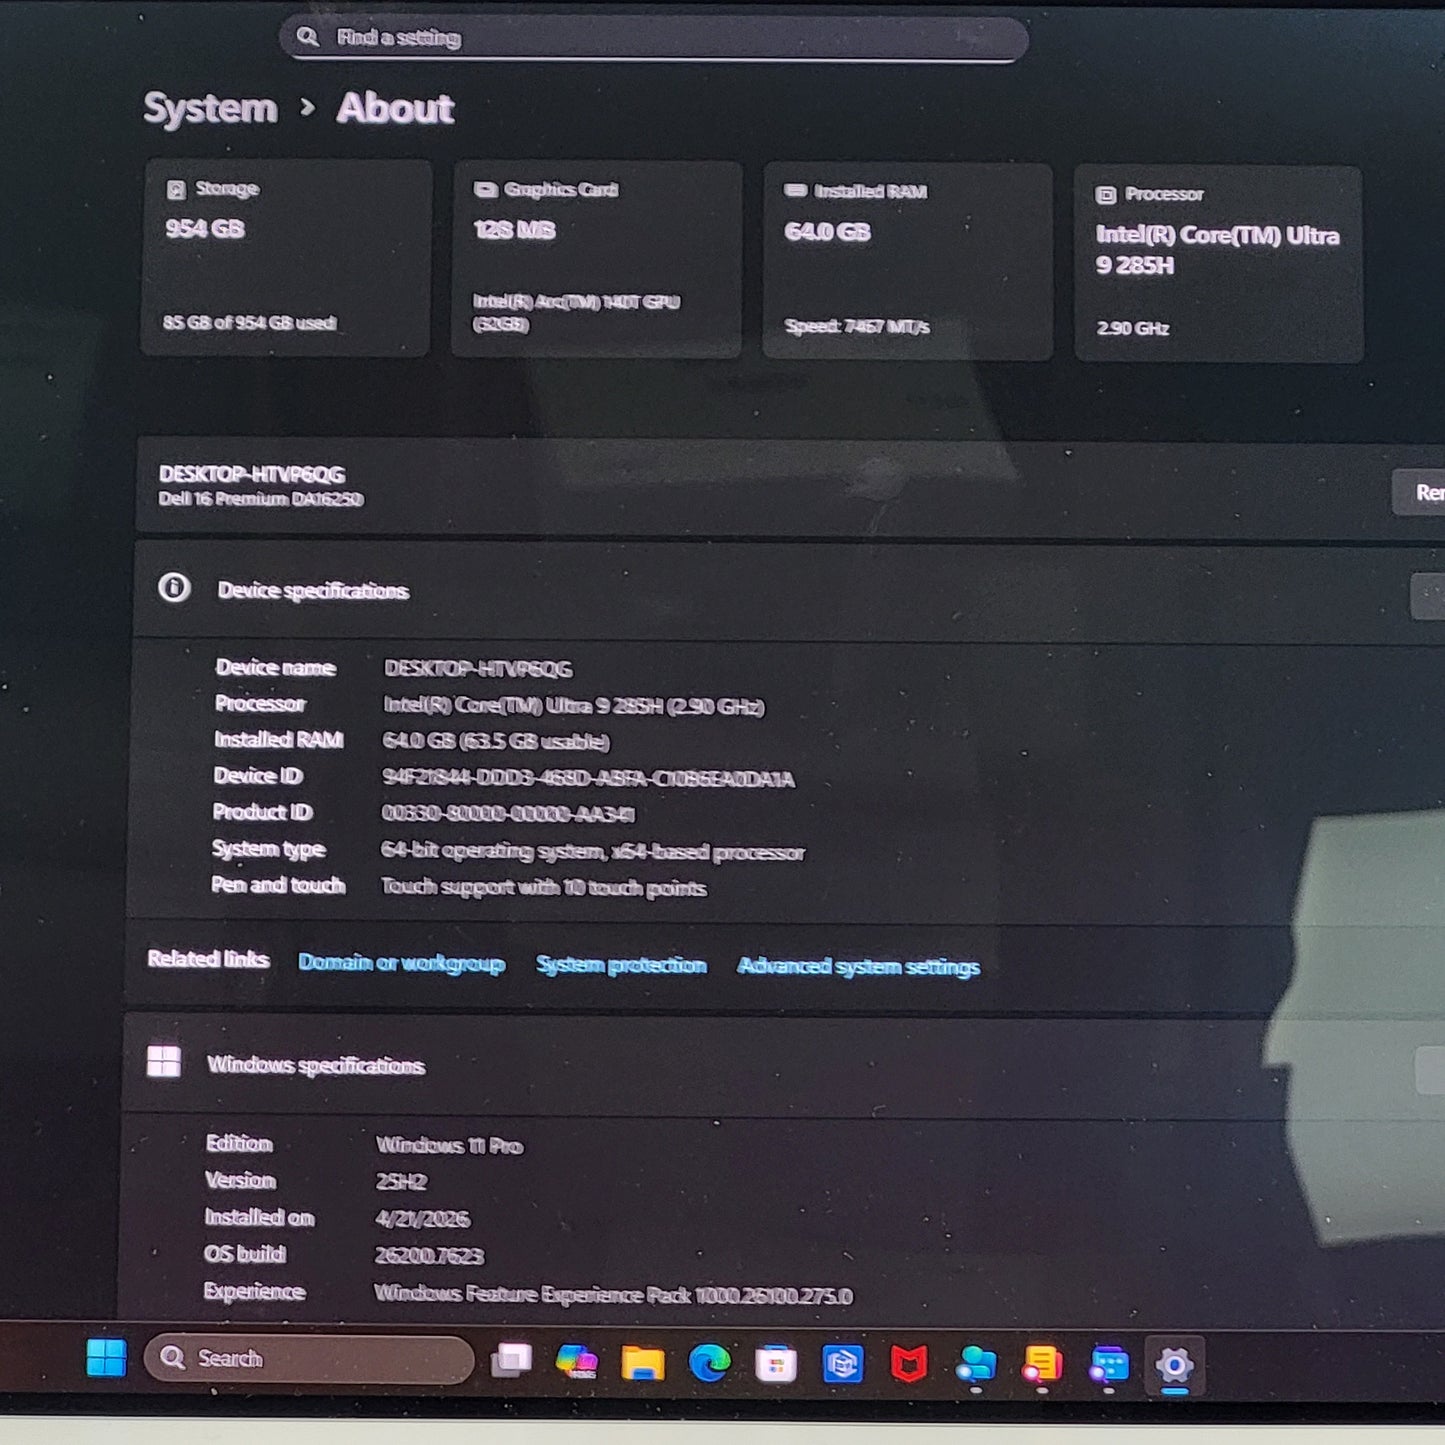Click the Processor value Intel Core Ultra 9 285H
1445x1445 pixels.
click(x=574, y=706)
